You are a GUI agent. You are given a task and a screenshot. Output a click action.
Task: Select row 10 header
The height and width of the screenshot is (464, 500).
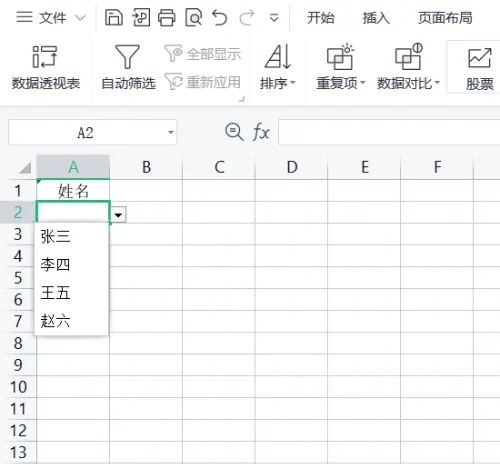18,387
